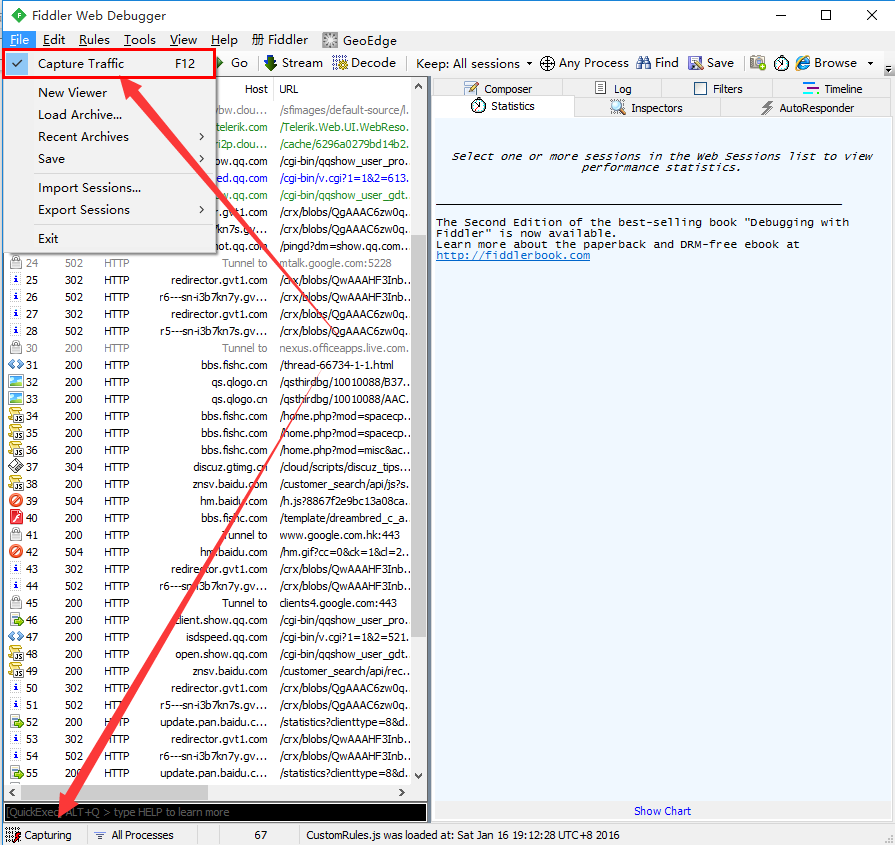Uncheck the Capture Traffic menu option
This screenshot has width=895, height=845.
(x=81, y=64)
